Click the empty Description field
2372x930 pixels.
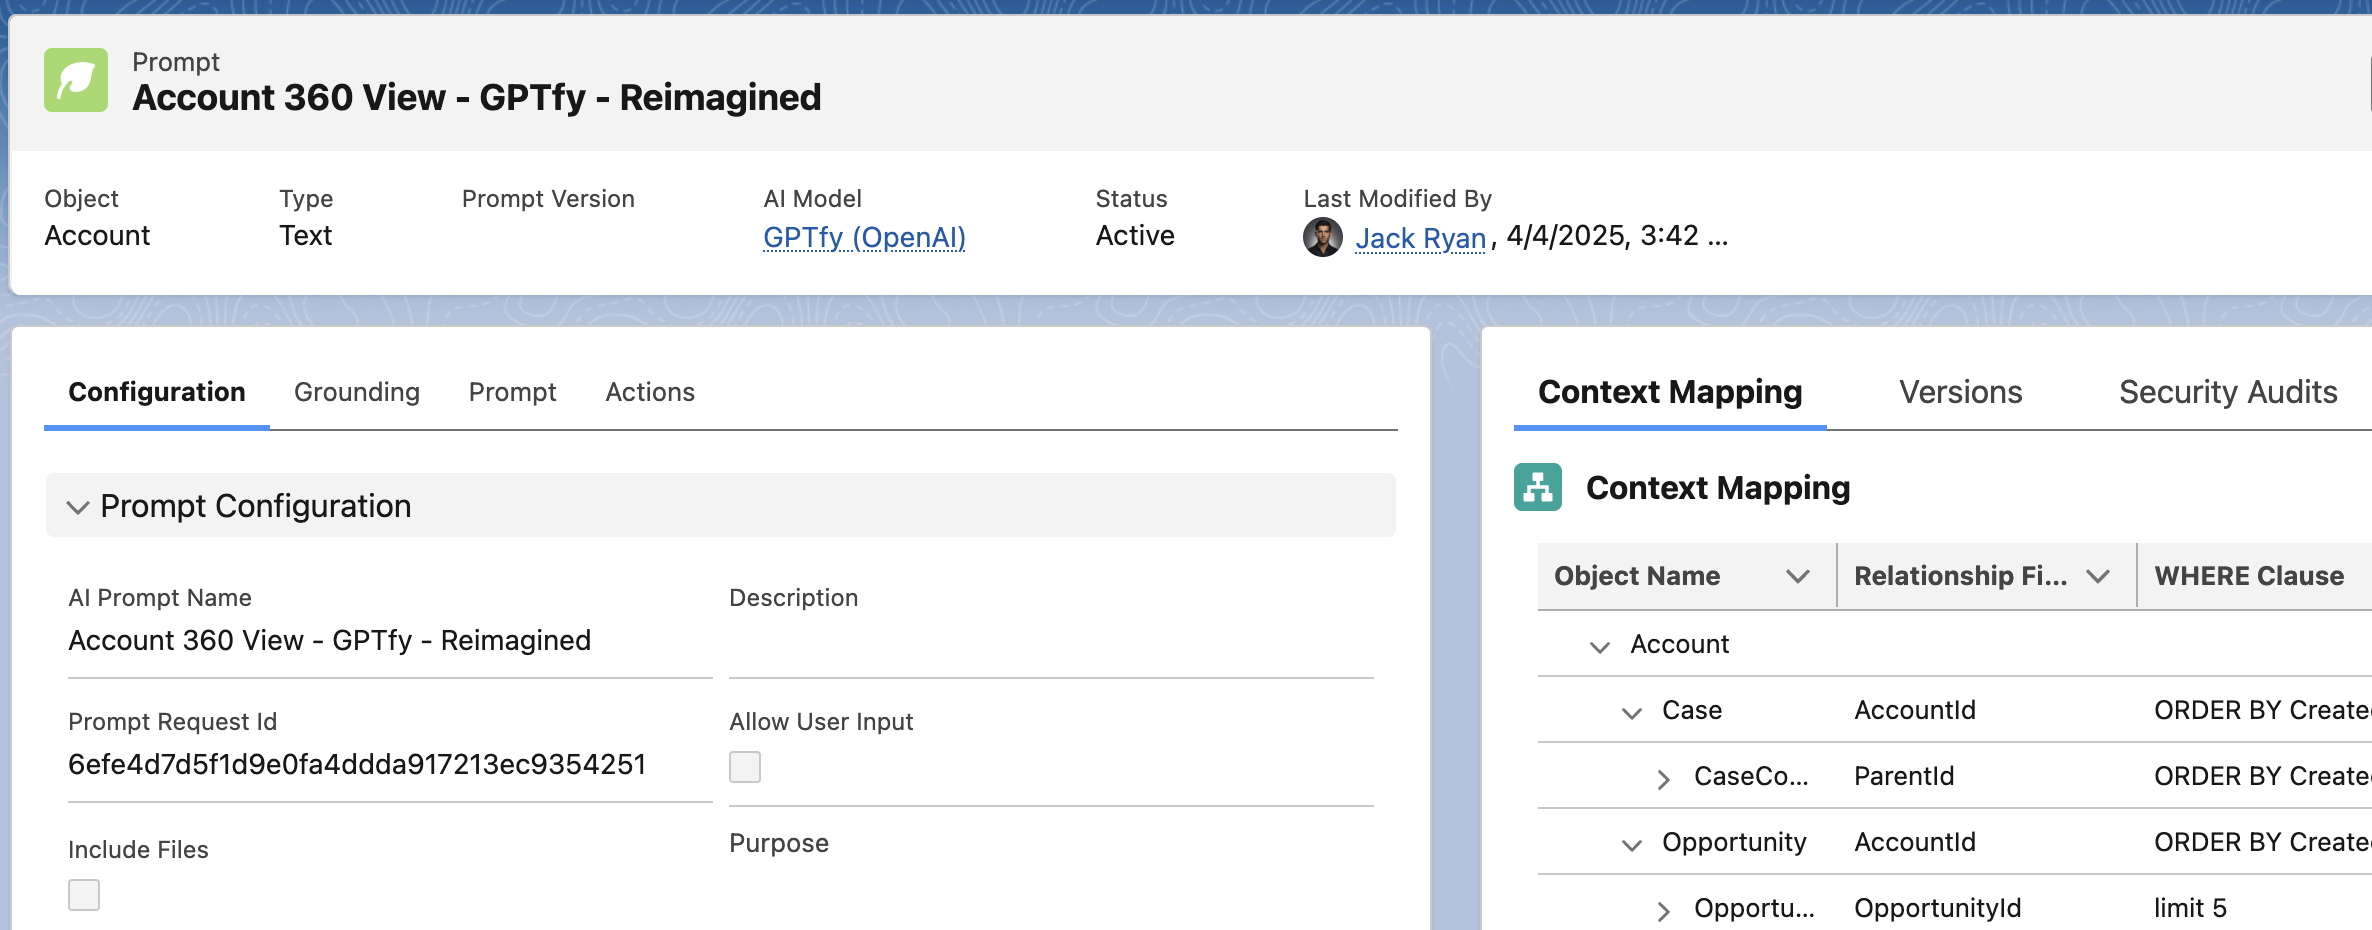(1051, 642)
